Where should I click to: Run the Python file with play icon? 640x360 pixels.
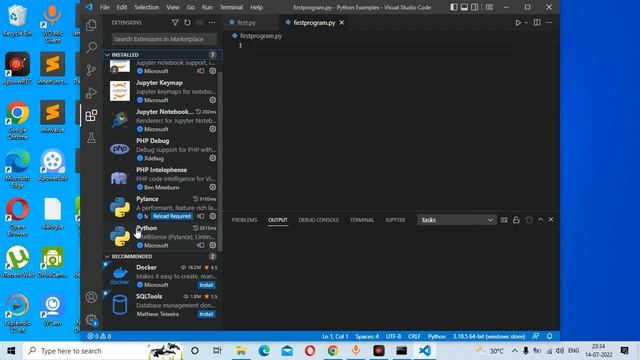point(518,23)
